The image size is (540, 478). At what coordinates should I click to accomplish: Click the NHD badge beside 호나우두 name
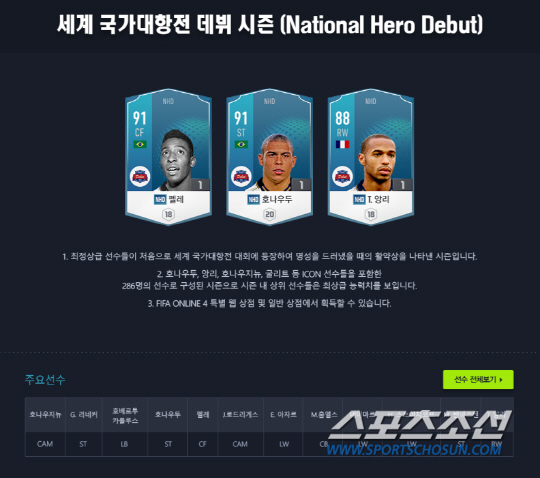[253, 199]
